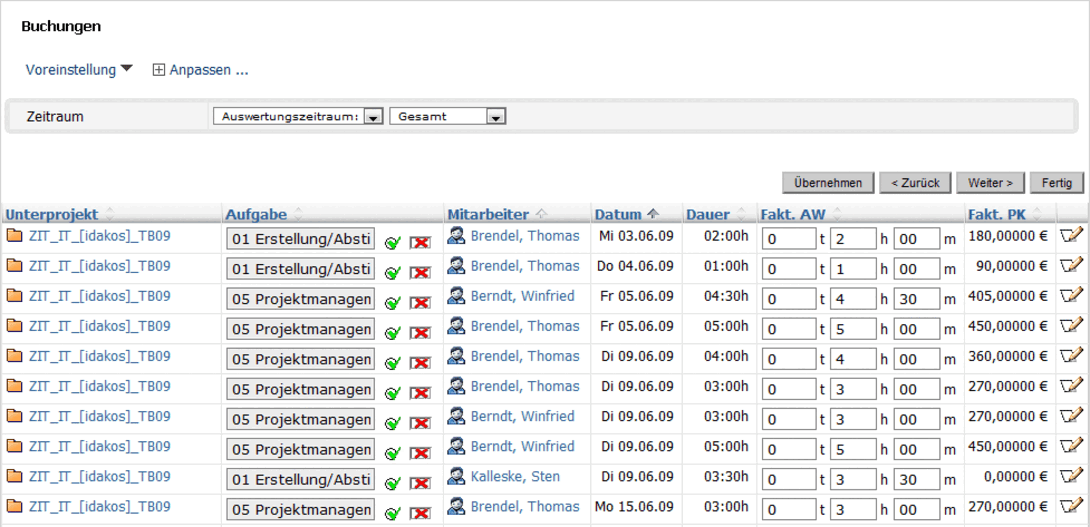Viewport: 1090px width, 527px height.
Task: Open edit icon for the 405,00000 € row
Action: coord(1071,296)
